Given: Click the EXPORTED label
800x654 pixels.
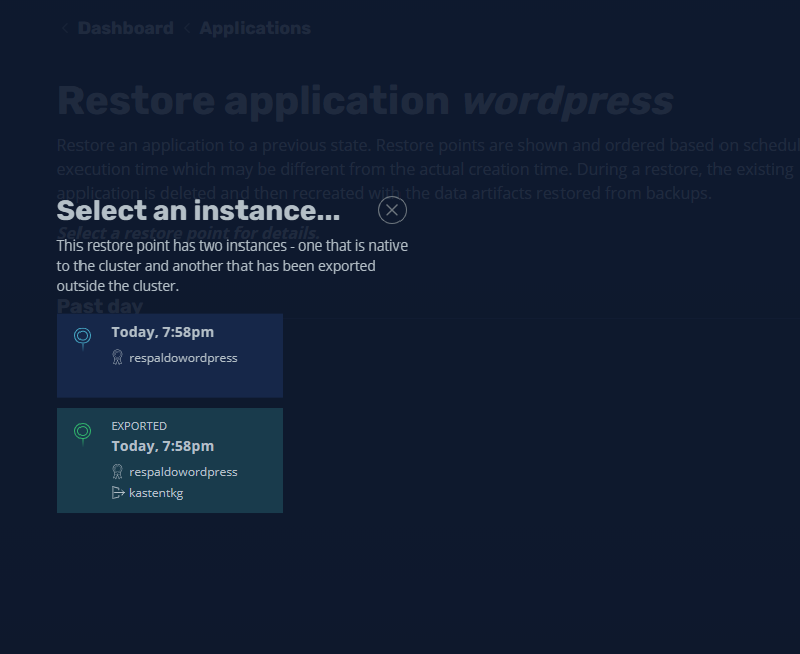Looking at the screenshot, I should coord(139,426).
